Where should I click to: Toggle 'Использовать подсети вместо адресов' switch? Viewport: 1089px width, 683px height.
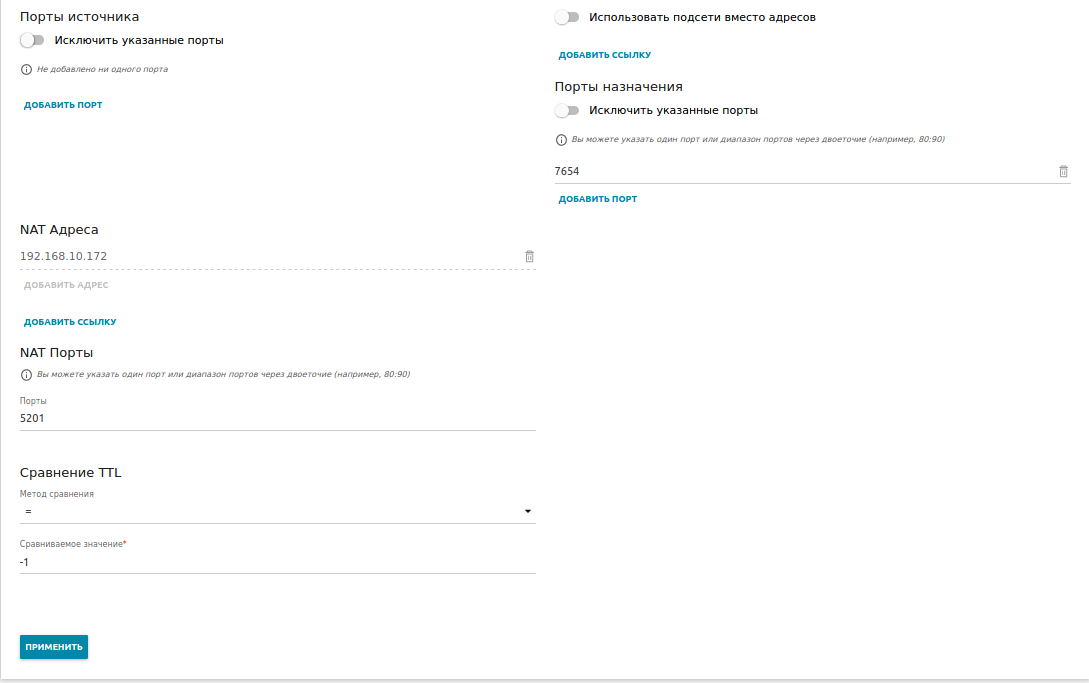coord(567,17)
